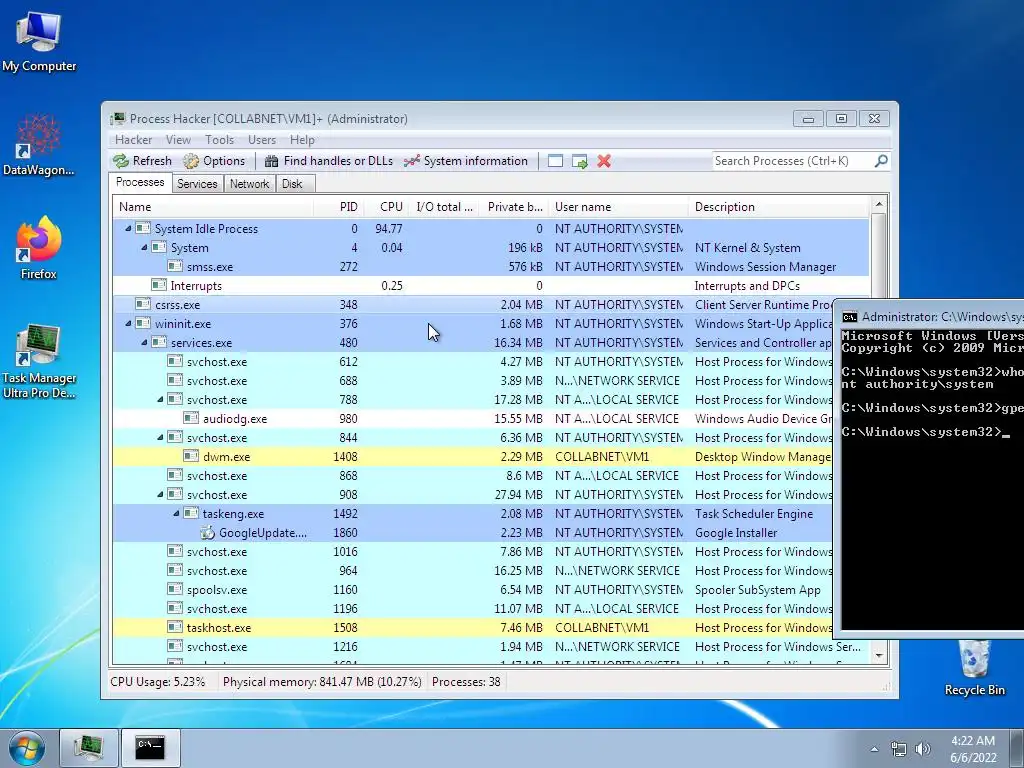Click the red X kill window icon
Viewport: 1024px width, 768px height.
click(x=604, y=161)
